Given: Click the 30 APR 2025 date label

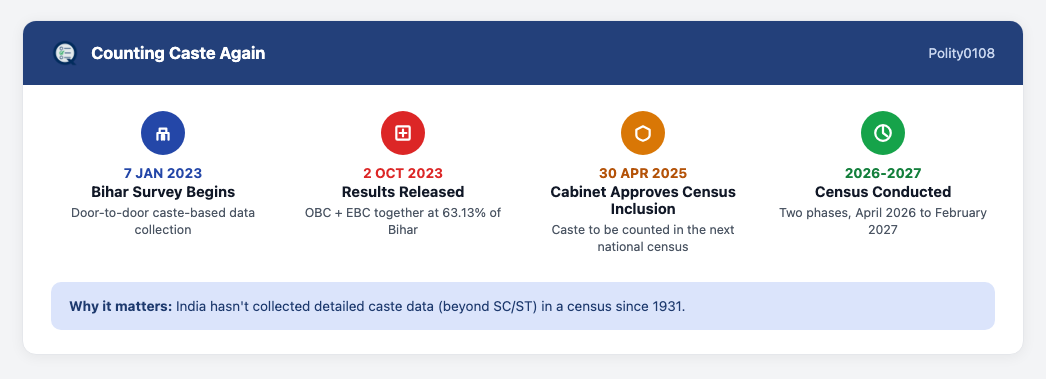Looking at the screenshot, I should 643,173.
